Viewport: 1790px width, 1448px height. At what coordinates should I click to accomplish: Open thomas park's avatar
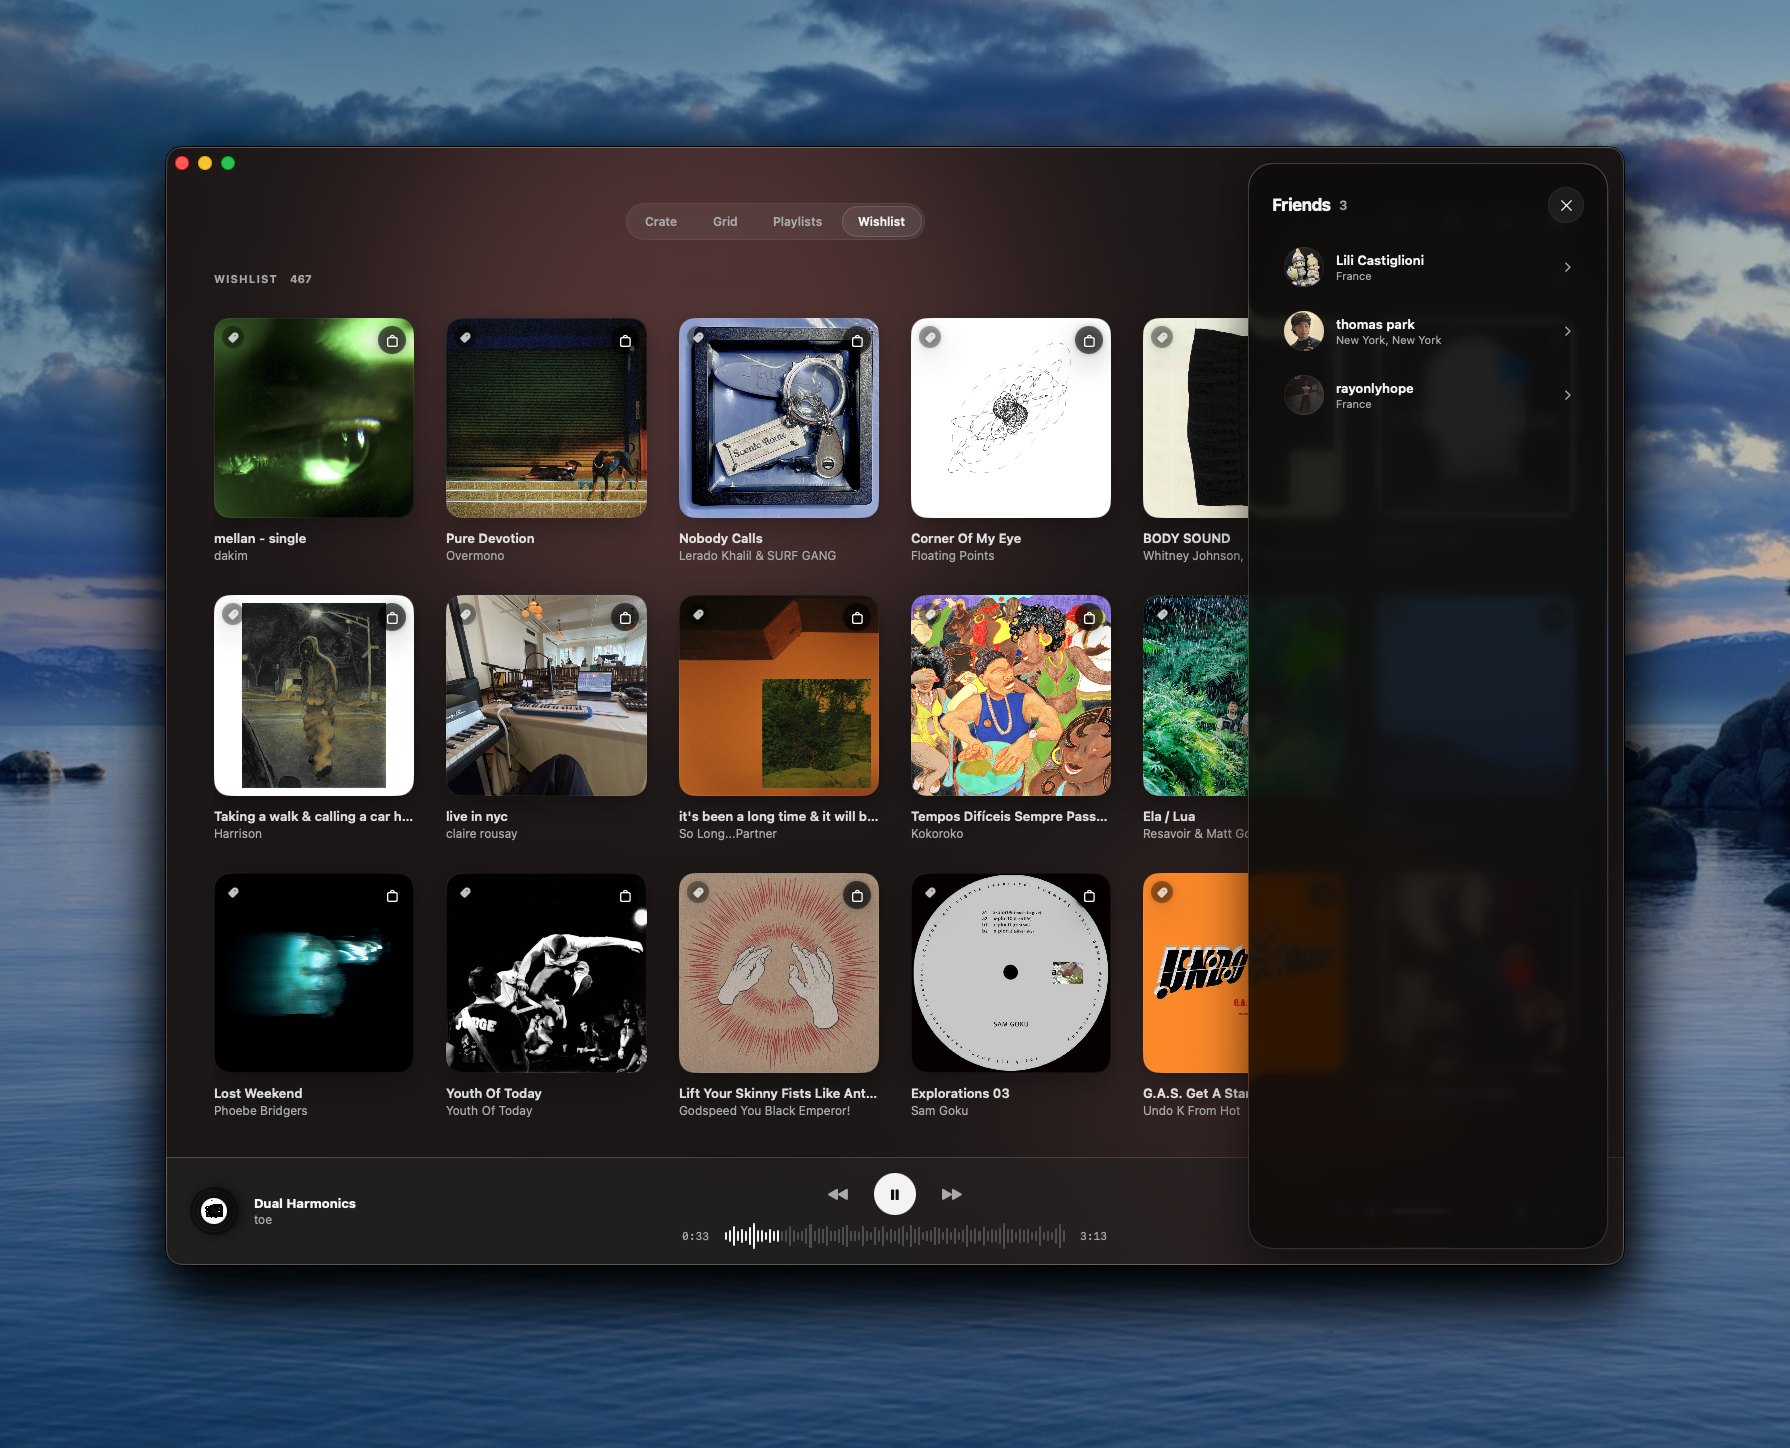pyautogui.click(x=1304, y=331)
